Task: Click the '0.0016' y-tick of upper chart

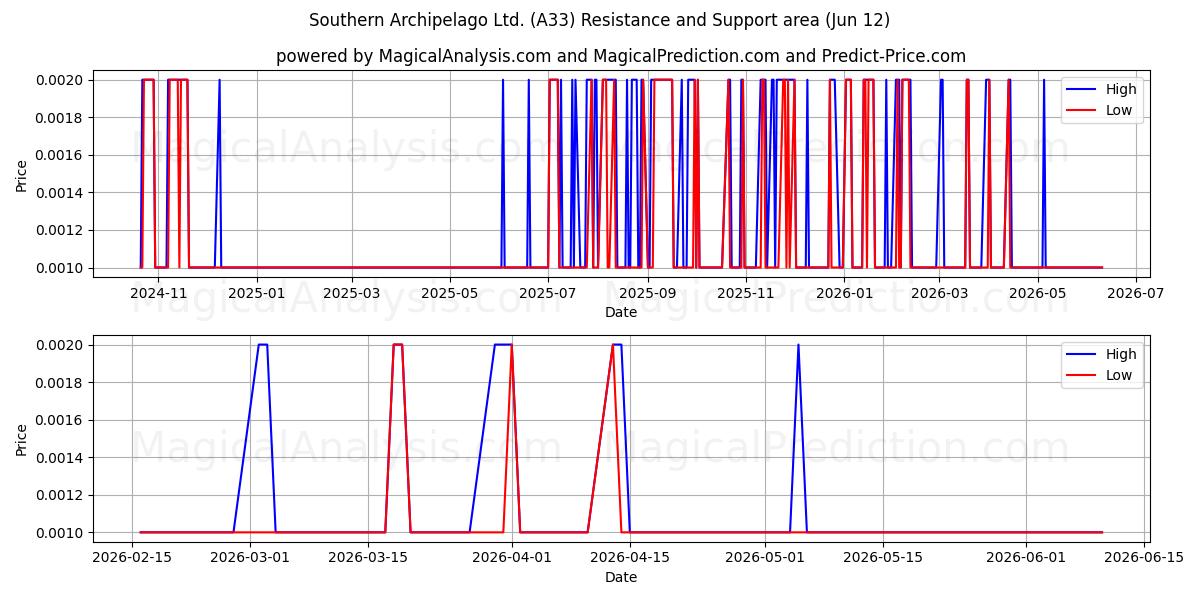Action: pos(62,155)
